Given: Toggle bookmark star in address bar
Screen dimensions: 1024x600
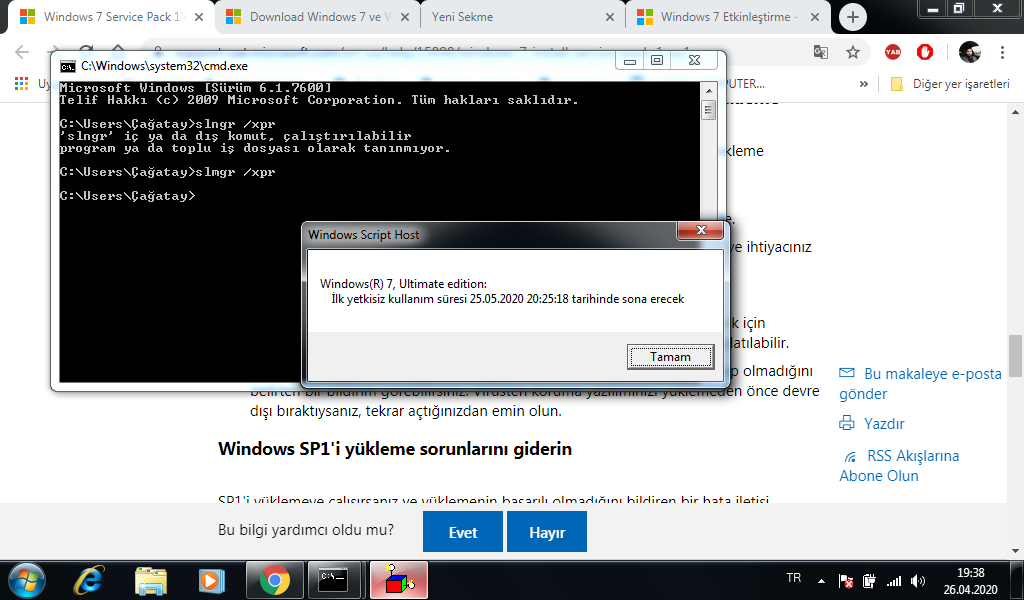Looking at the screenshot, I should [851, 50].
